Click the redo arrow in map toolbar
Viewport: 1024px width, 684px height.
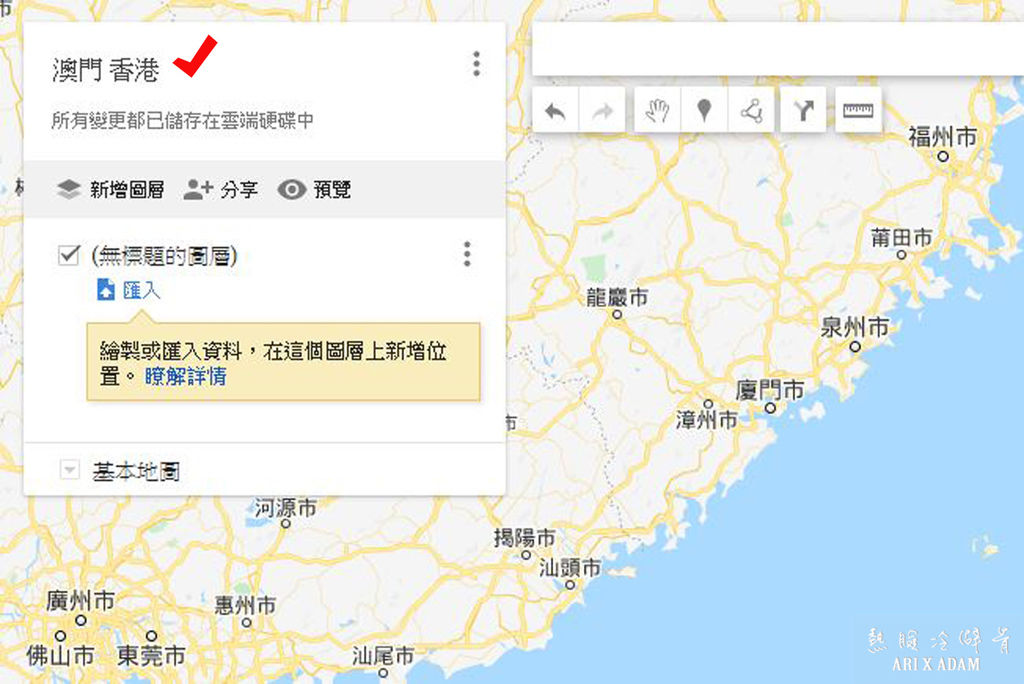602,111
